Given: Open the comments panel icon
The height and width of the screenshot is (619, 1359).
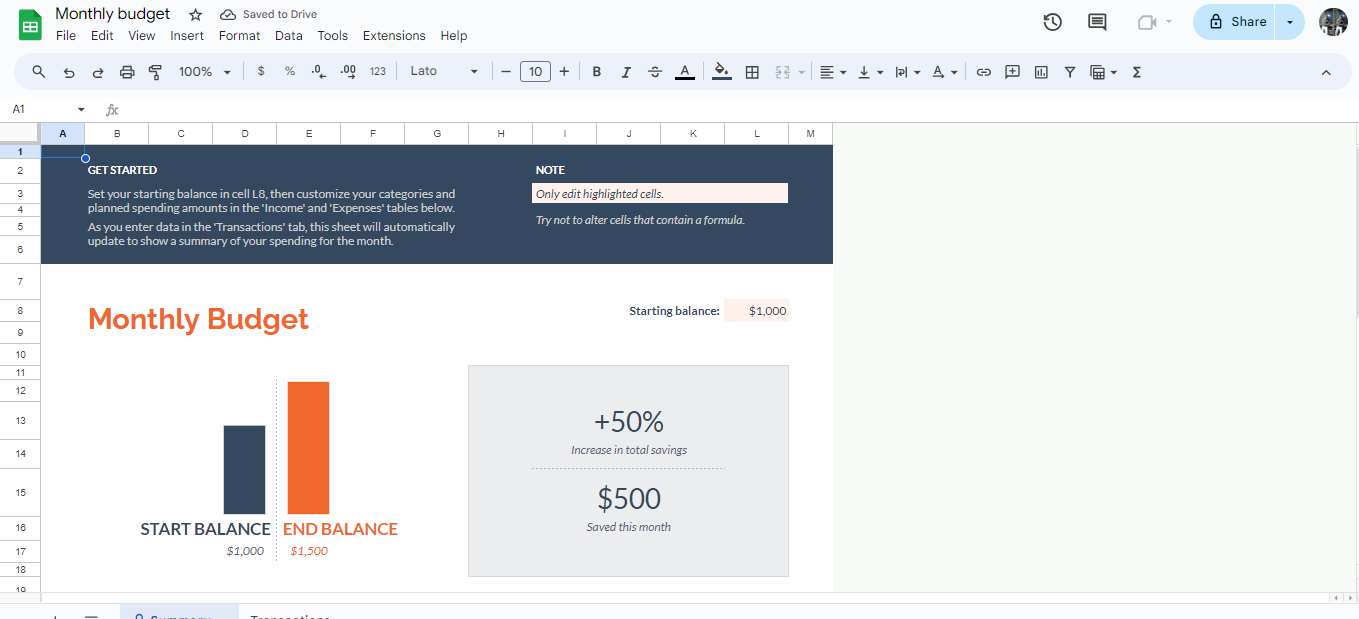Looking at the screenshot, I should [x=1097, y=22].
